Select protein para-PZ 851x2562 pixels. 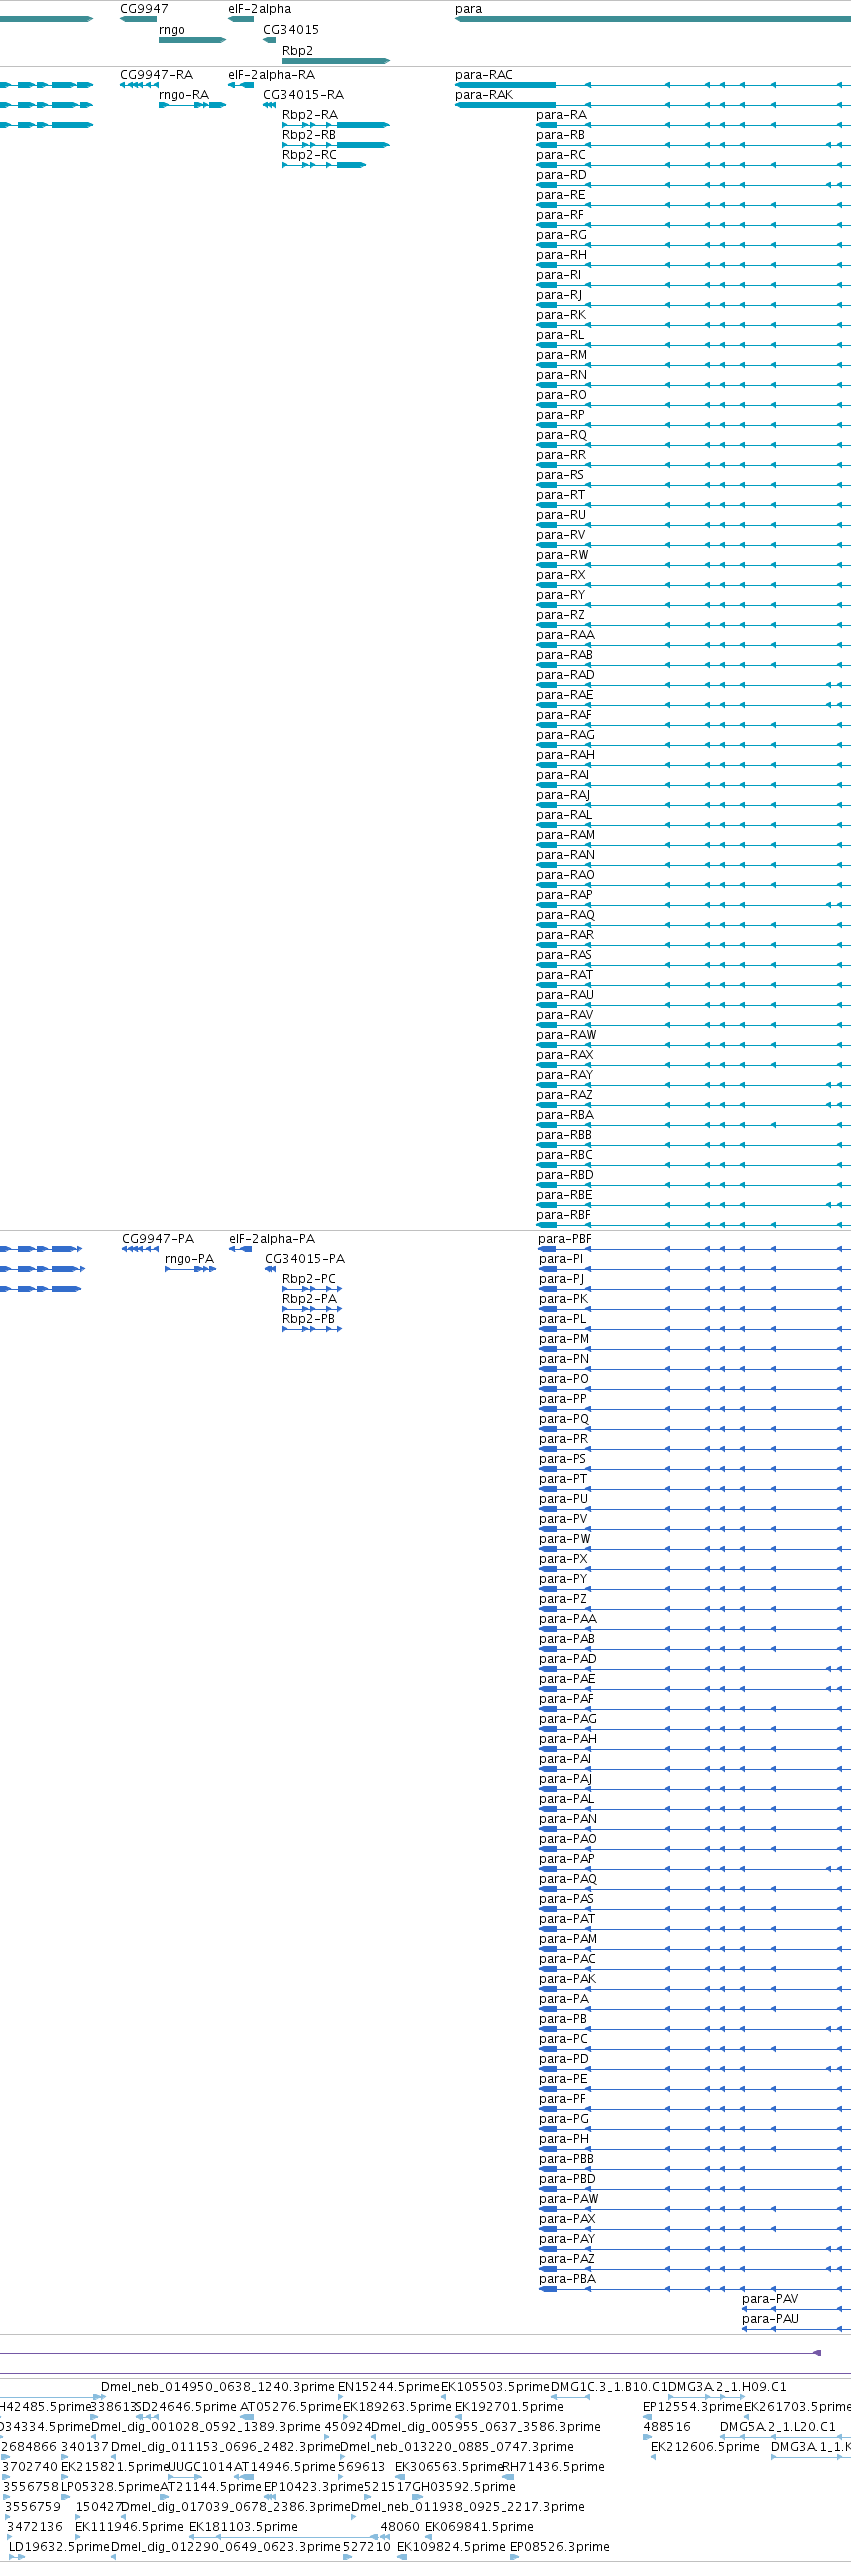pyautogui.click(x=563, y=1599)
